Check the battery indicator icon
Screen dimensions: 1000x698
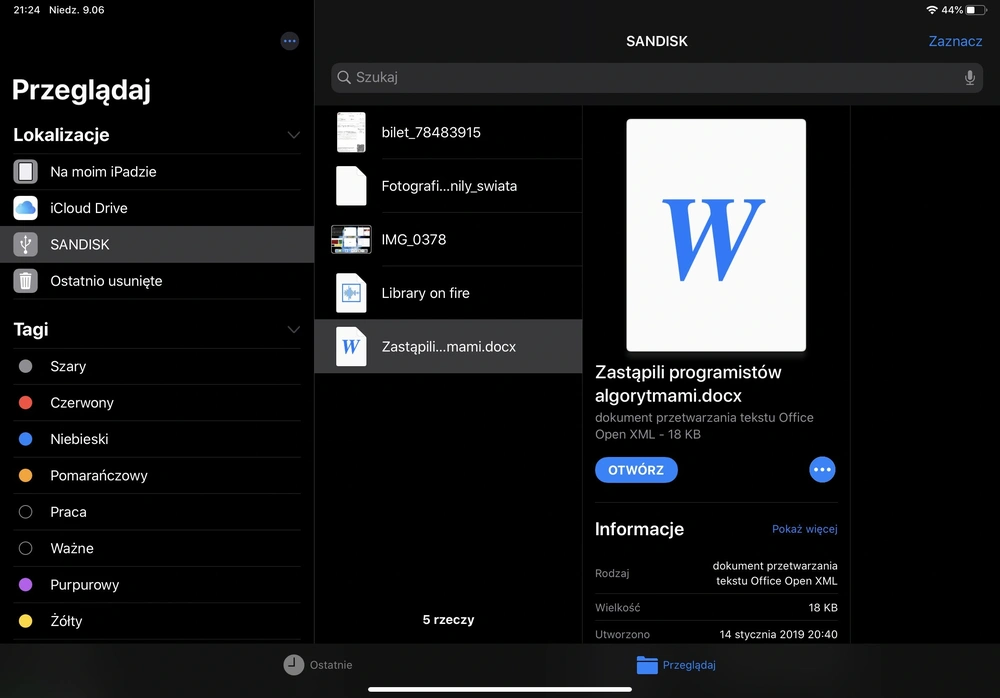[976, 10]
